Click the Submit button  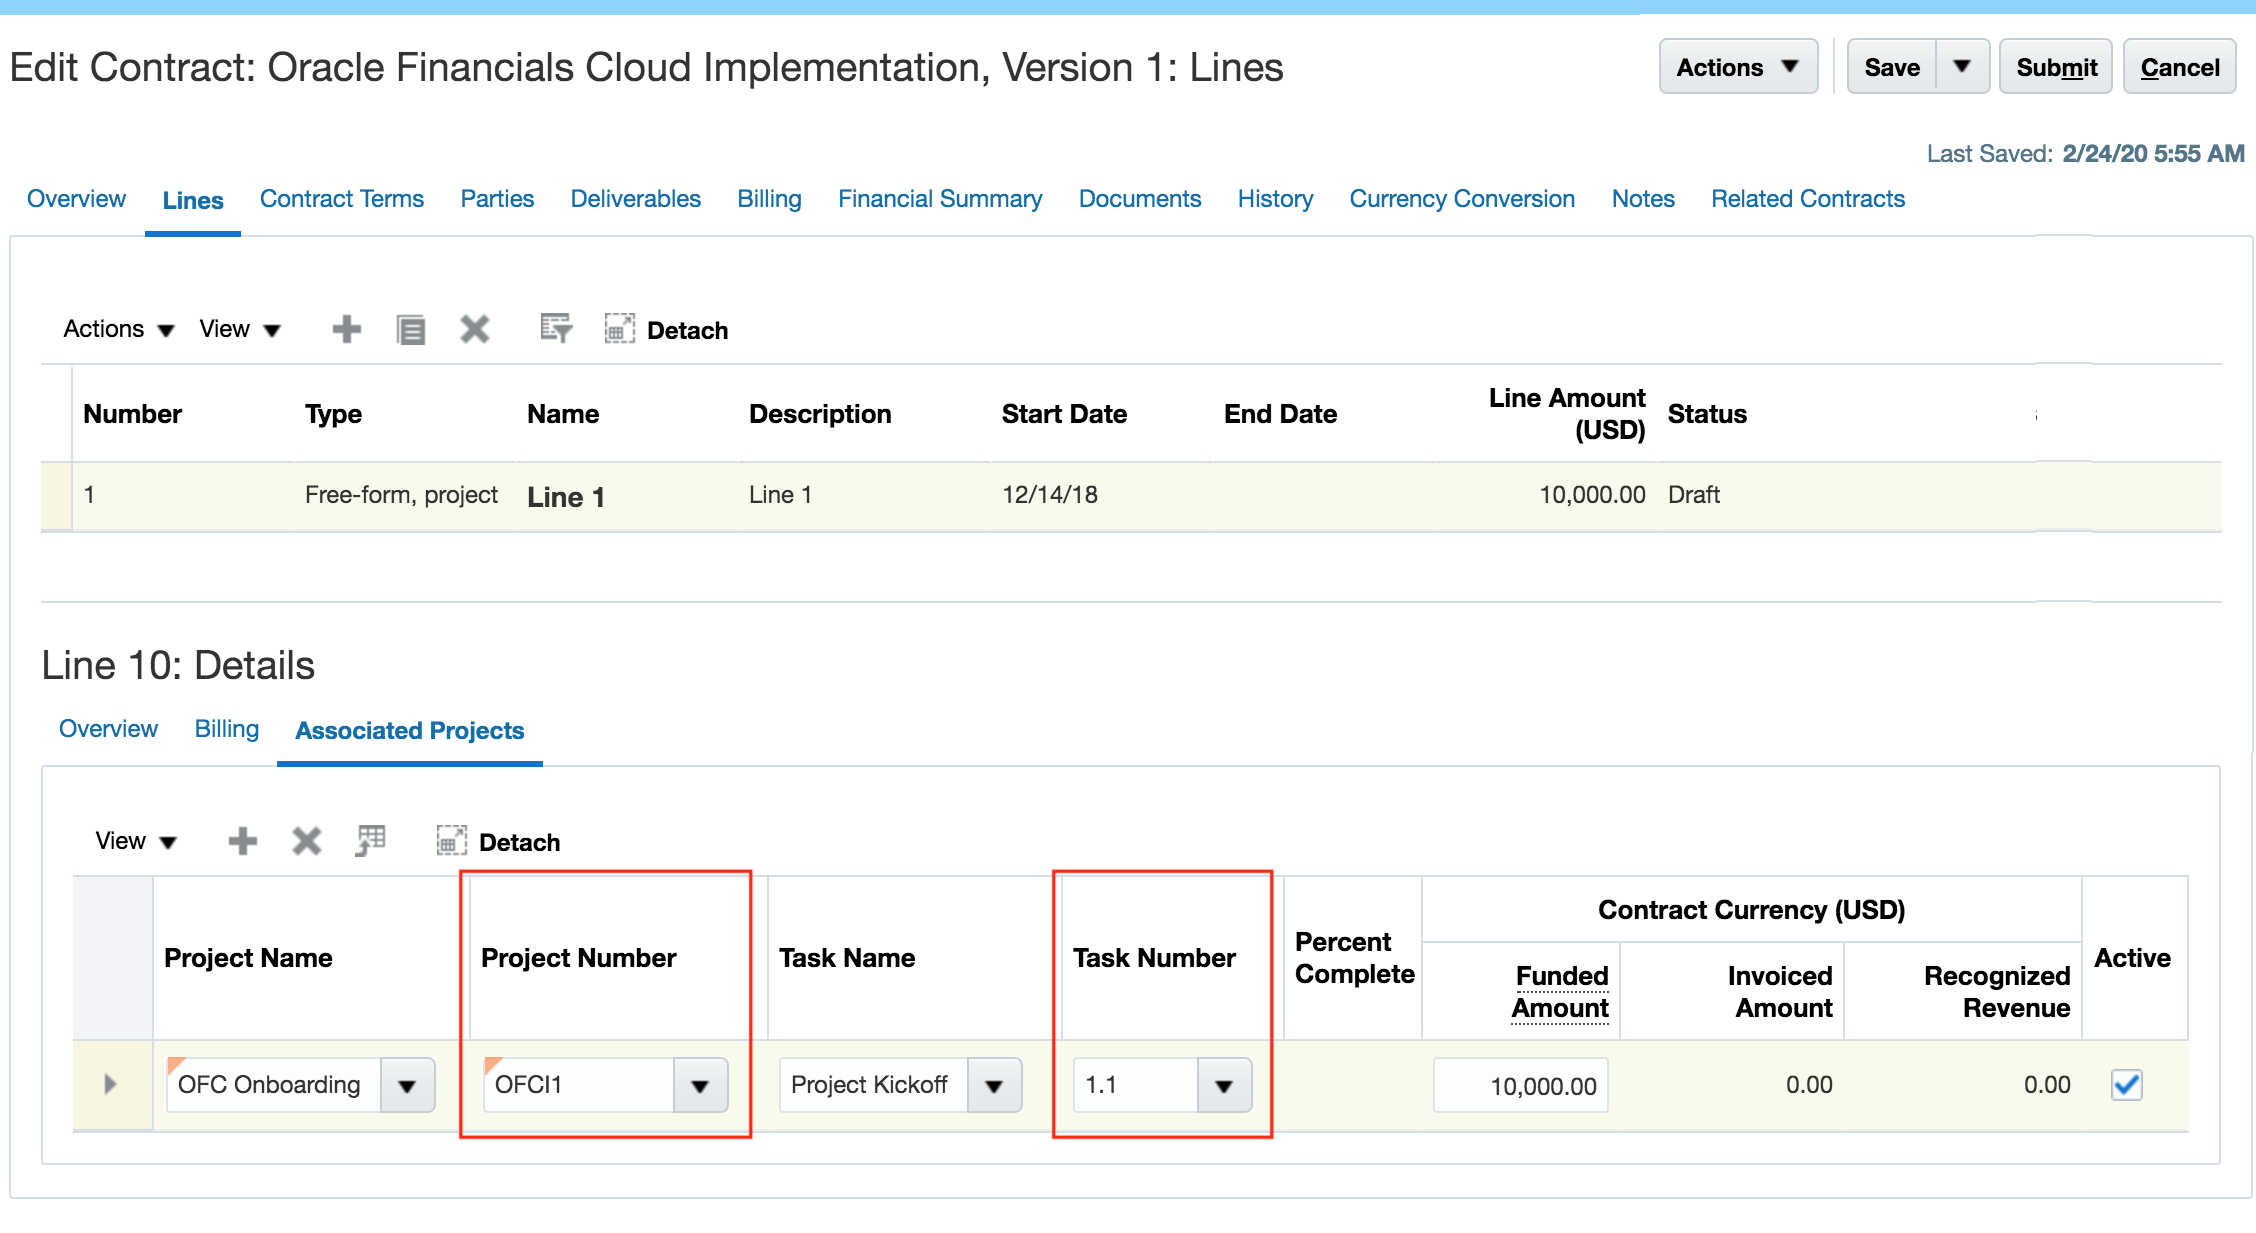[2056, 67]
